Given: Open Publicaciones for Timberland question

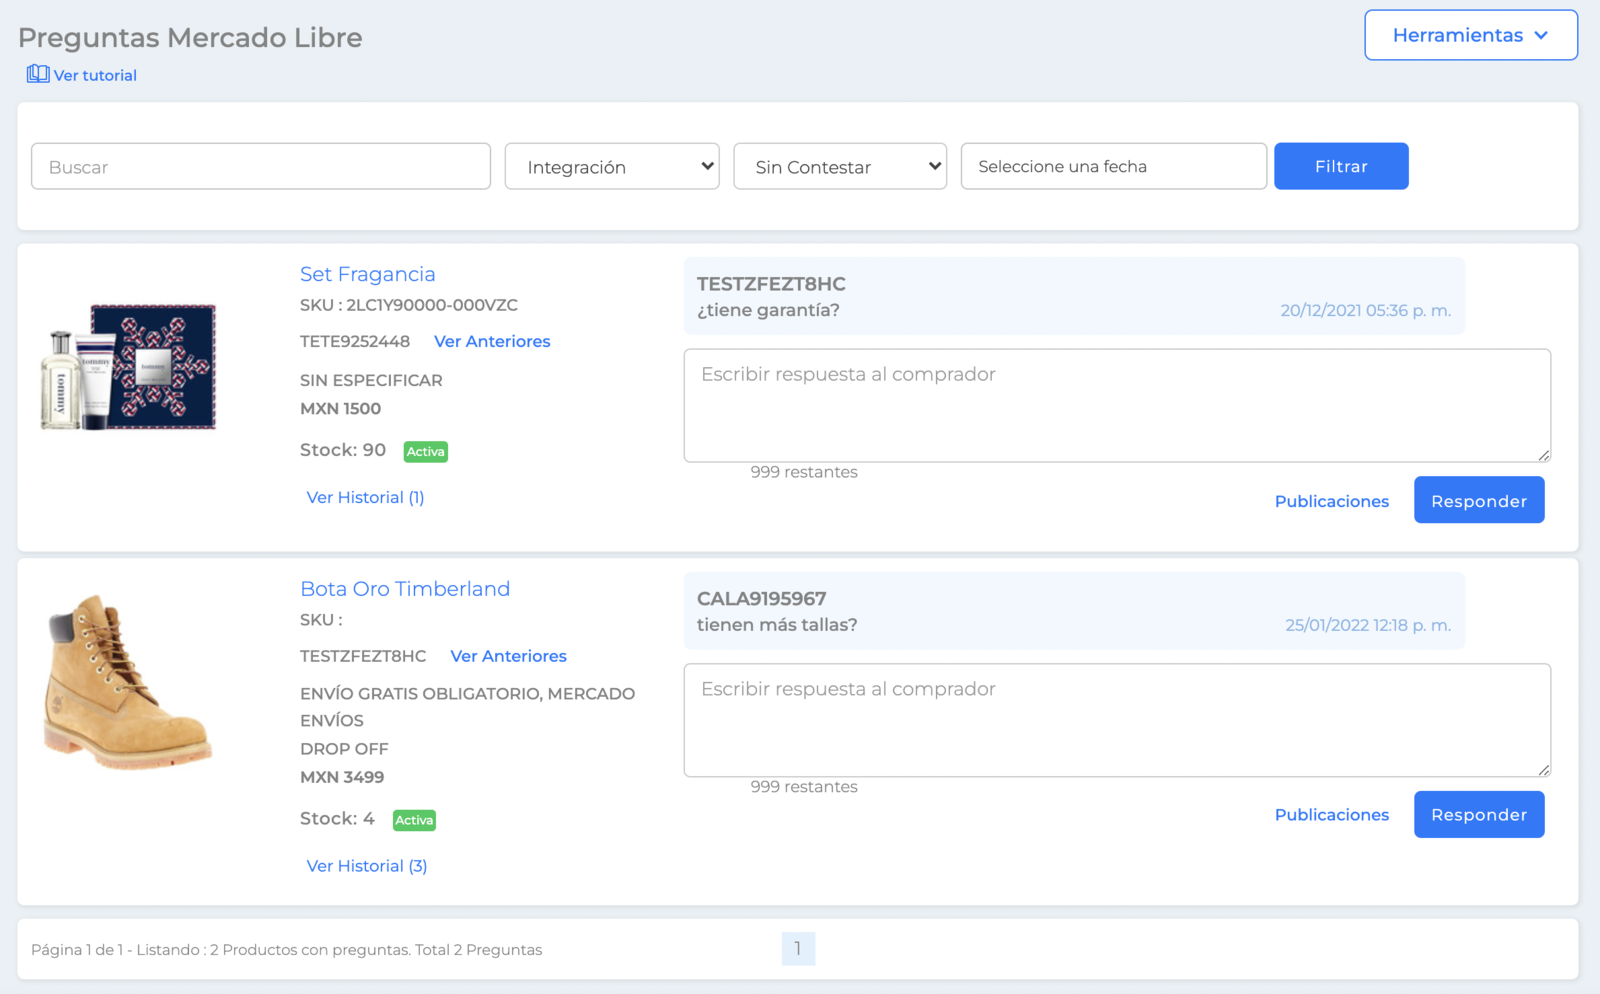Looking at the screenshot, I should (x=1332, y=815).
